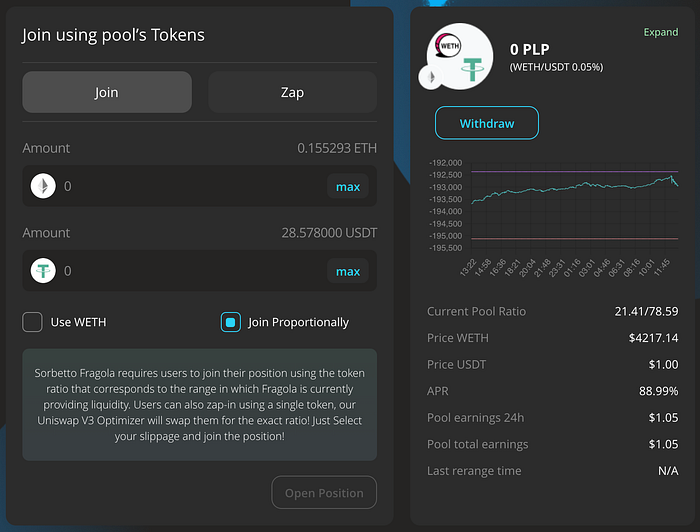Click the Ethereum icon in first amount field
700x532 pixels.
click(43, 186)
